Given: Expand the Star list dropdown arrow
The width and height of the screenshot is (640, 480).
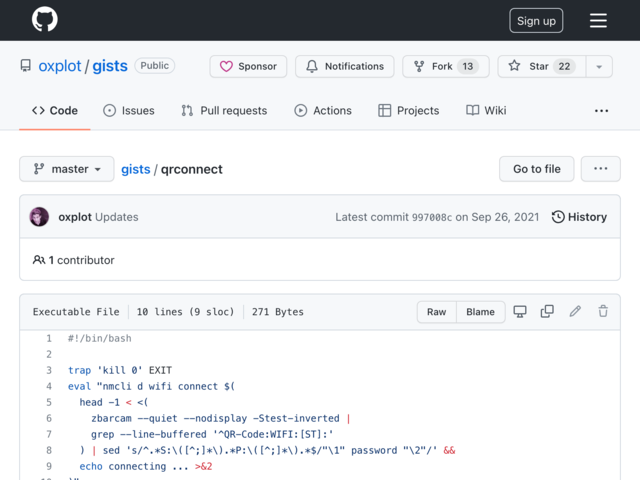Looking at the screenshot, I should [598, 67].
